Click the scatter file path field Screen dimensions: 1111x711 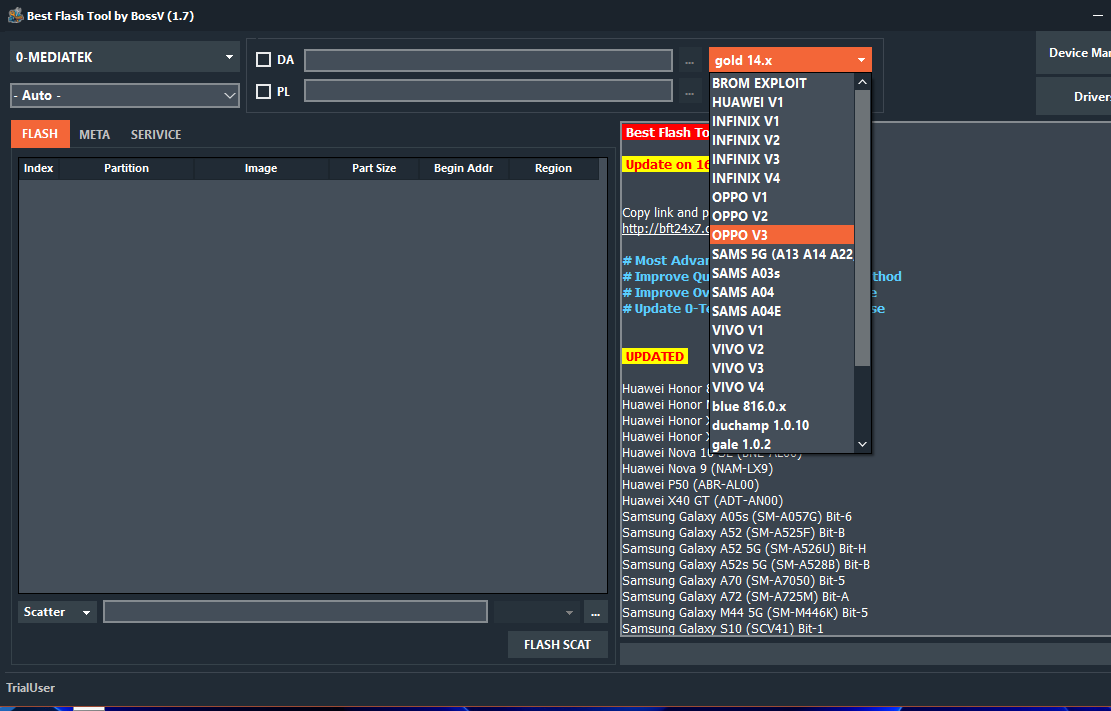[x=295, y=612]
